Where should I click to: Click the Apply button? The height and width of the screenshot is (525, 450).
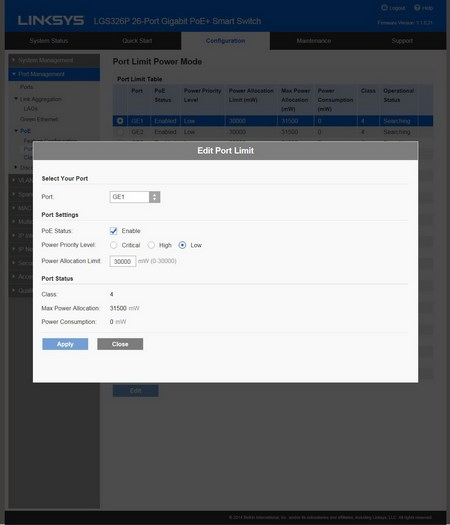click(65, 344)
